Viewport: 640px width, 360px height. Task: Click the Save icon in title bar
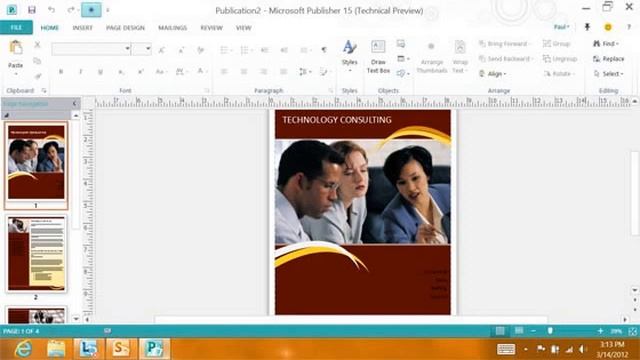point(31,10)
